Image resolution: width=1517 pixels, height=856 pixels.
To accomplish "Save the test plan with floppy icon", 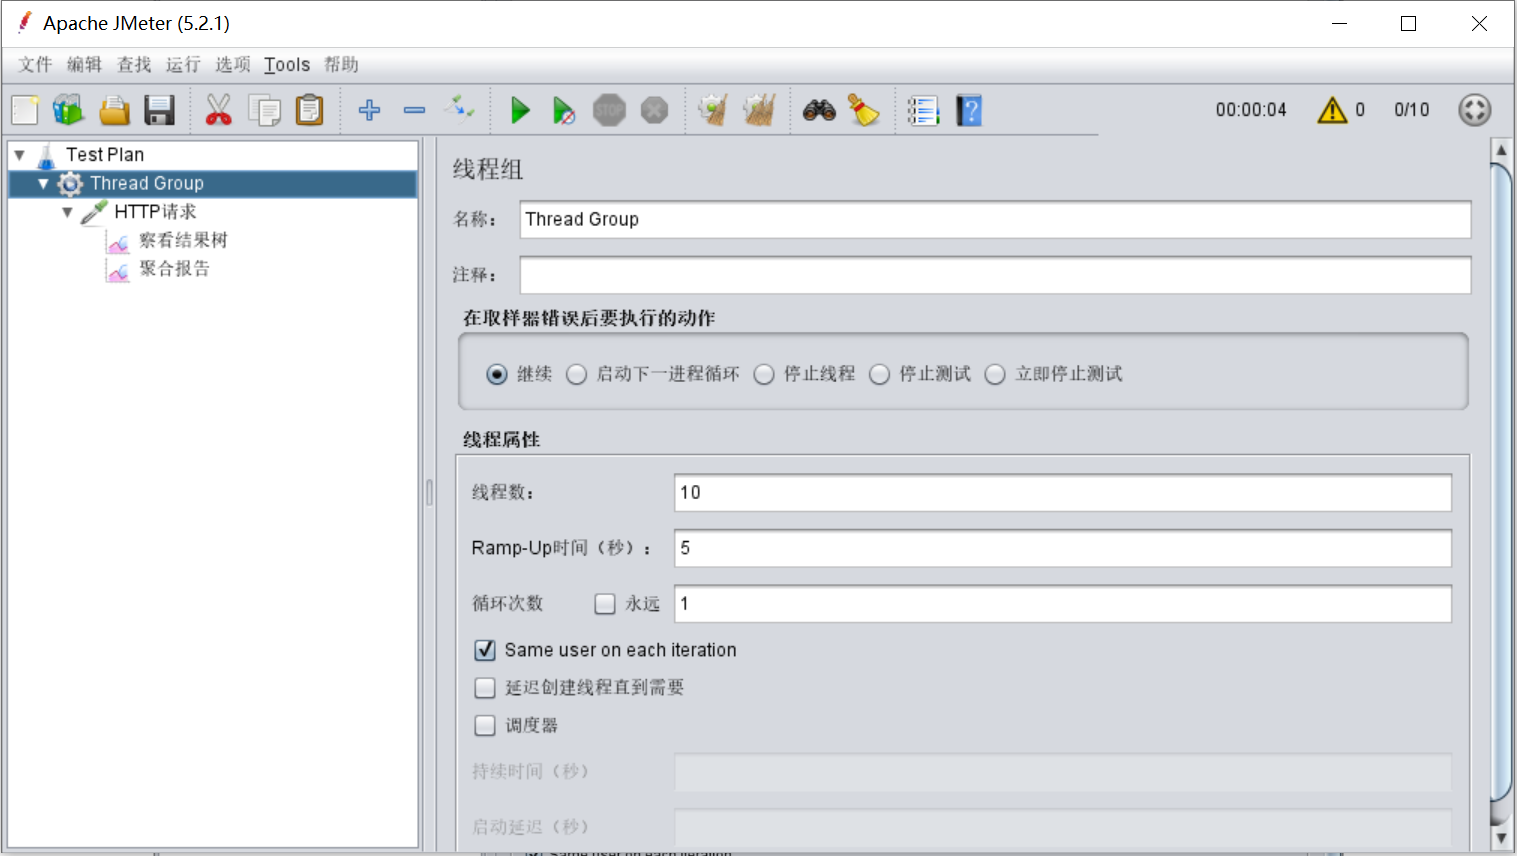I will tap(159, 110).
